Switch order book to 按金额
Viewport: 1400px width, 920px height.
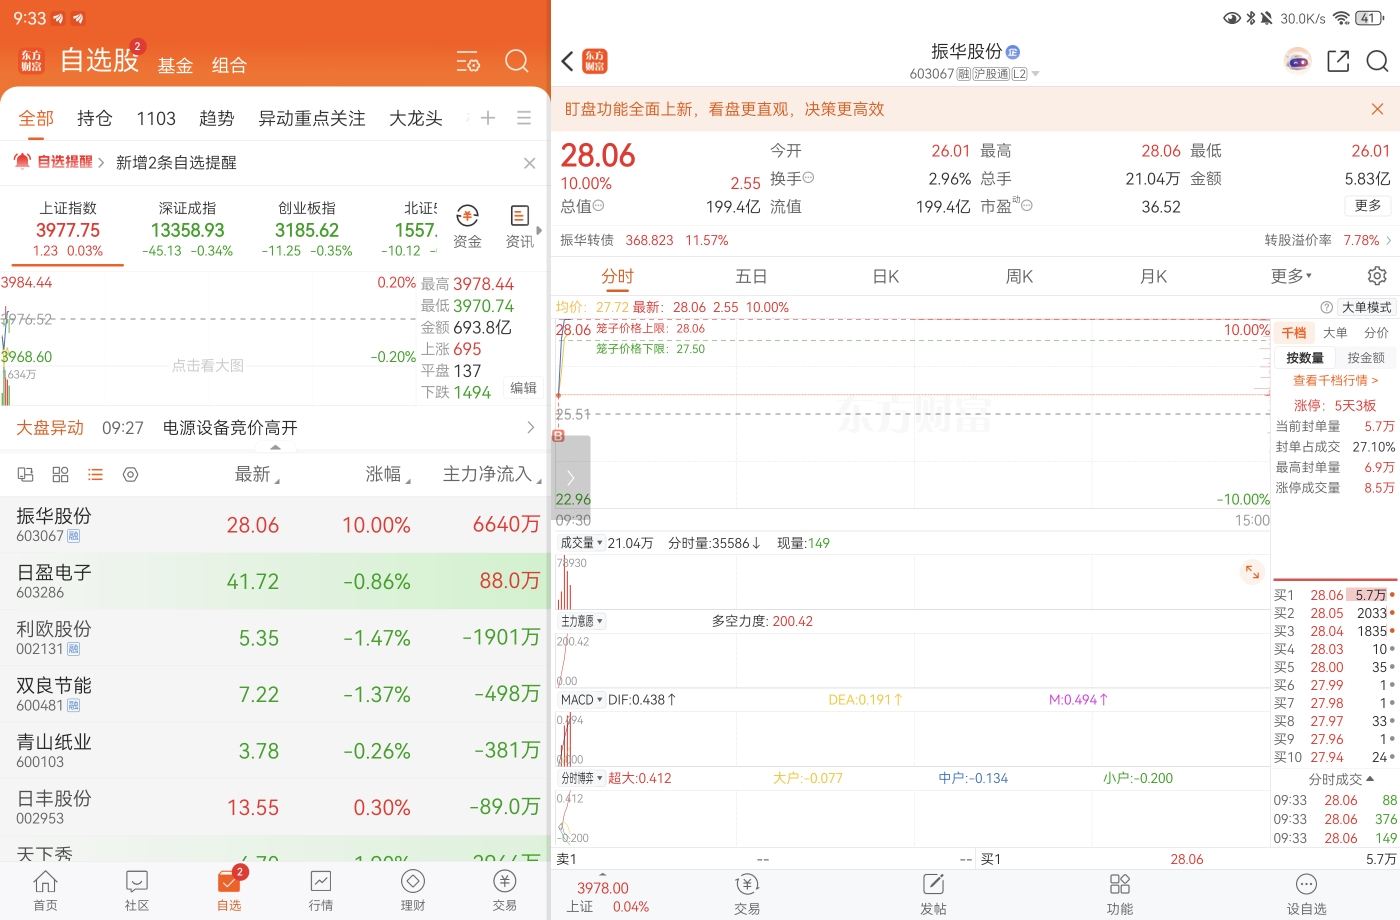click(1366, 358)
